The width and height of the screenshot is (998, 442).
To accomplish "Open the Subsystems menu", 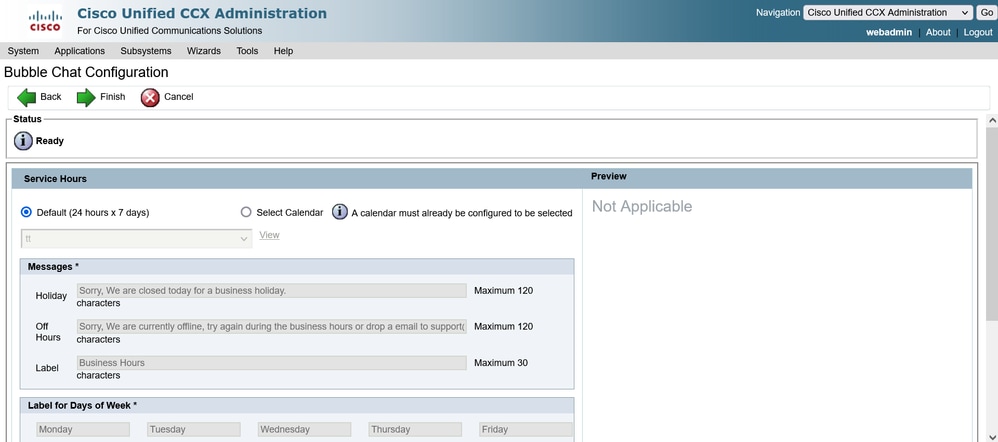I will 146,51.
